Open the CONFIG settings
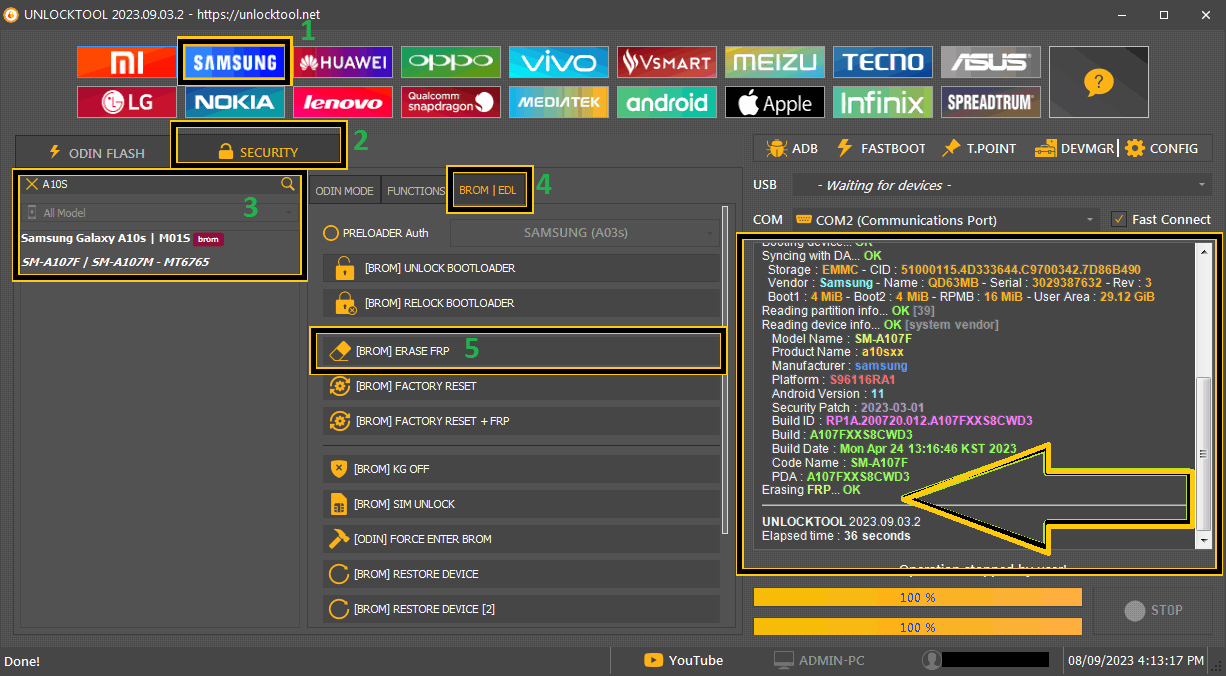 tap(1161, 148)
